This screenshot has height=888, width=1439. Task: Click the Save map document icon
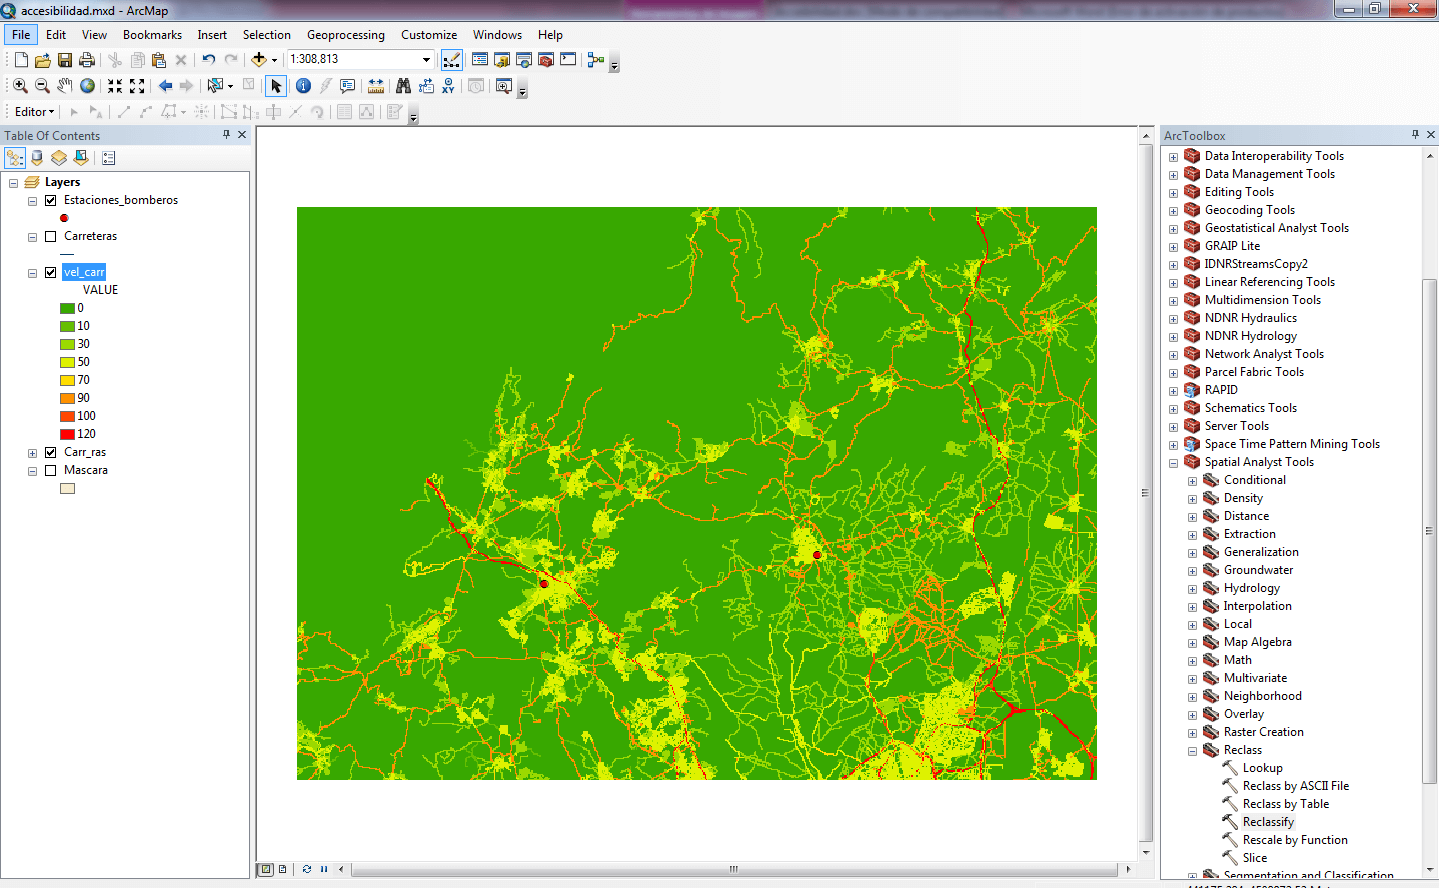(x=65, y=60)
